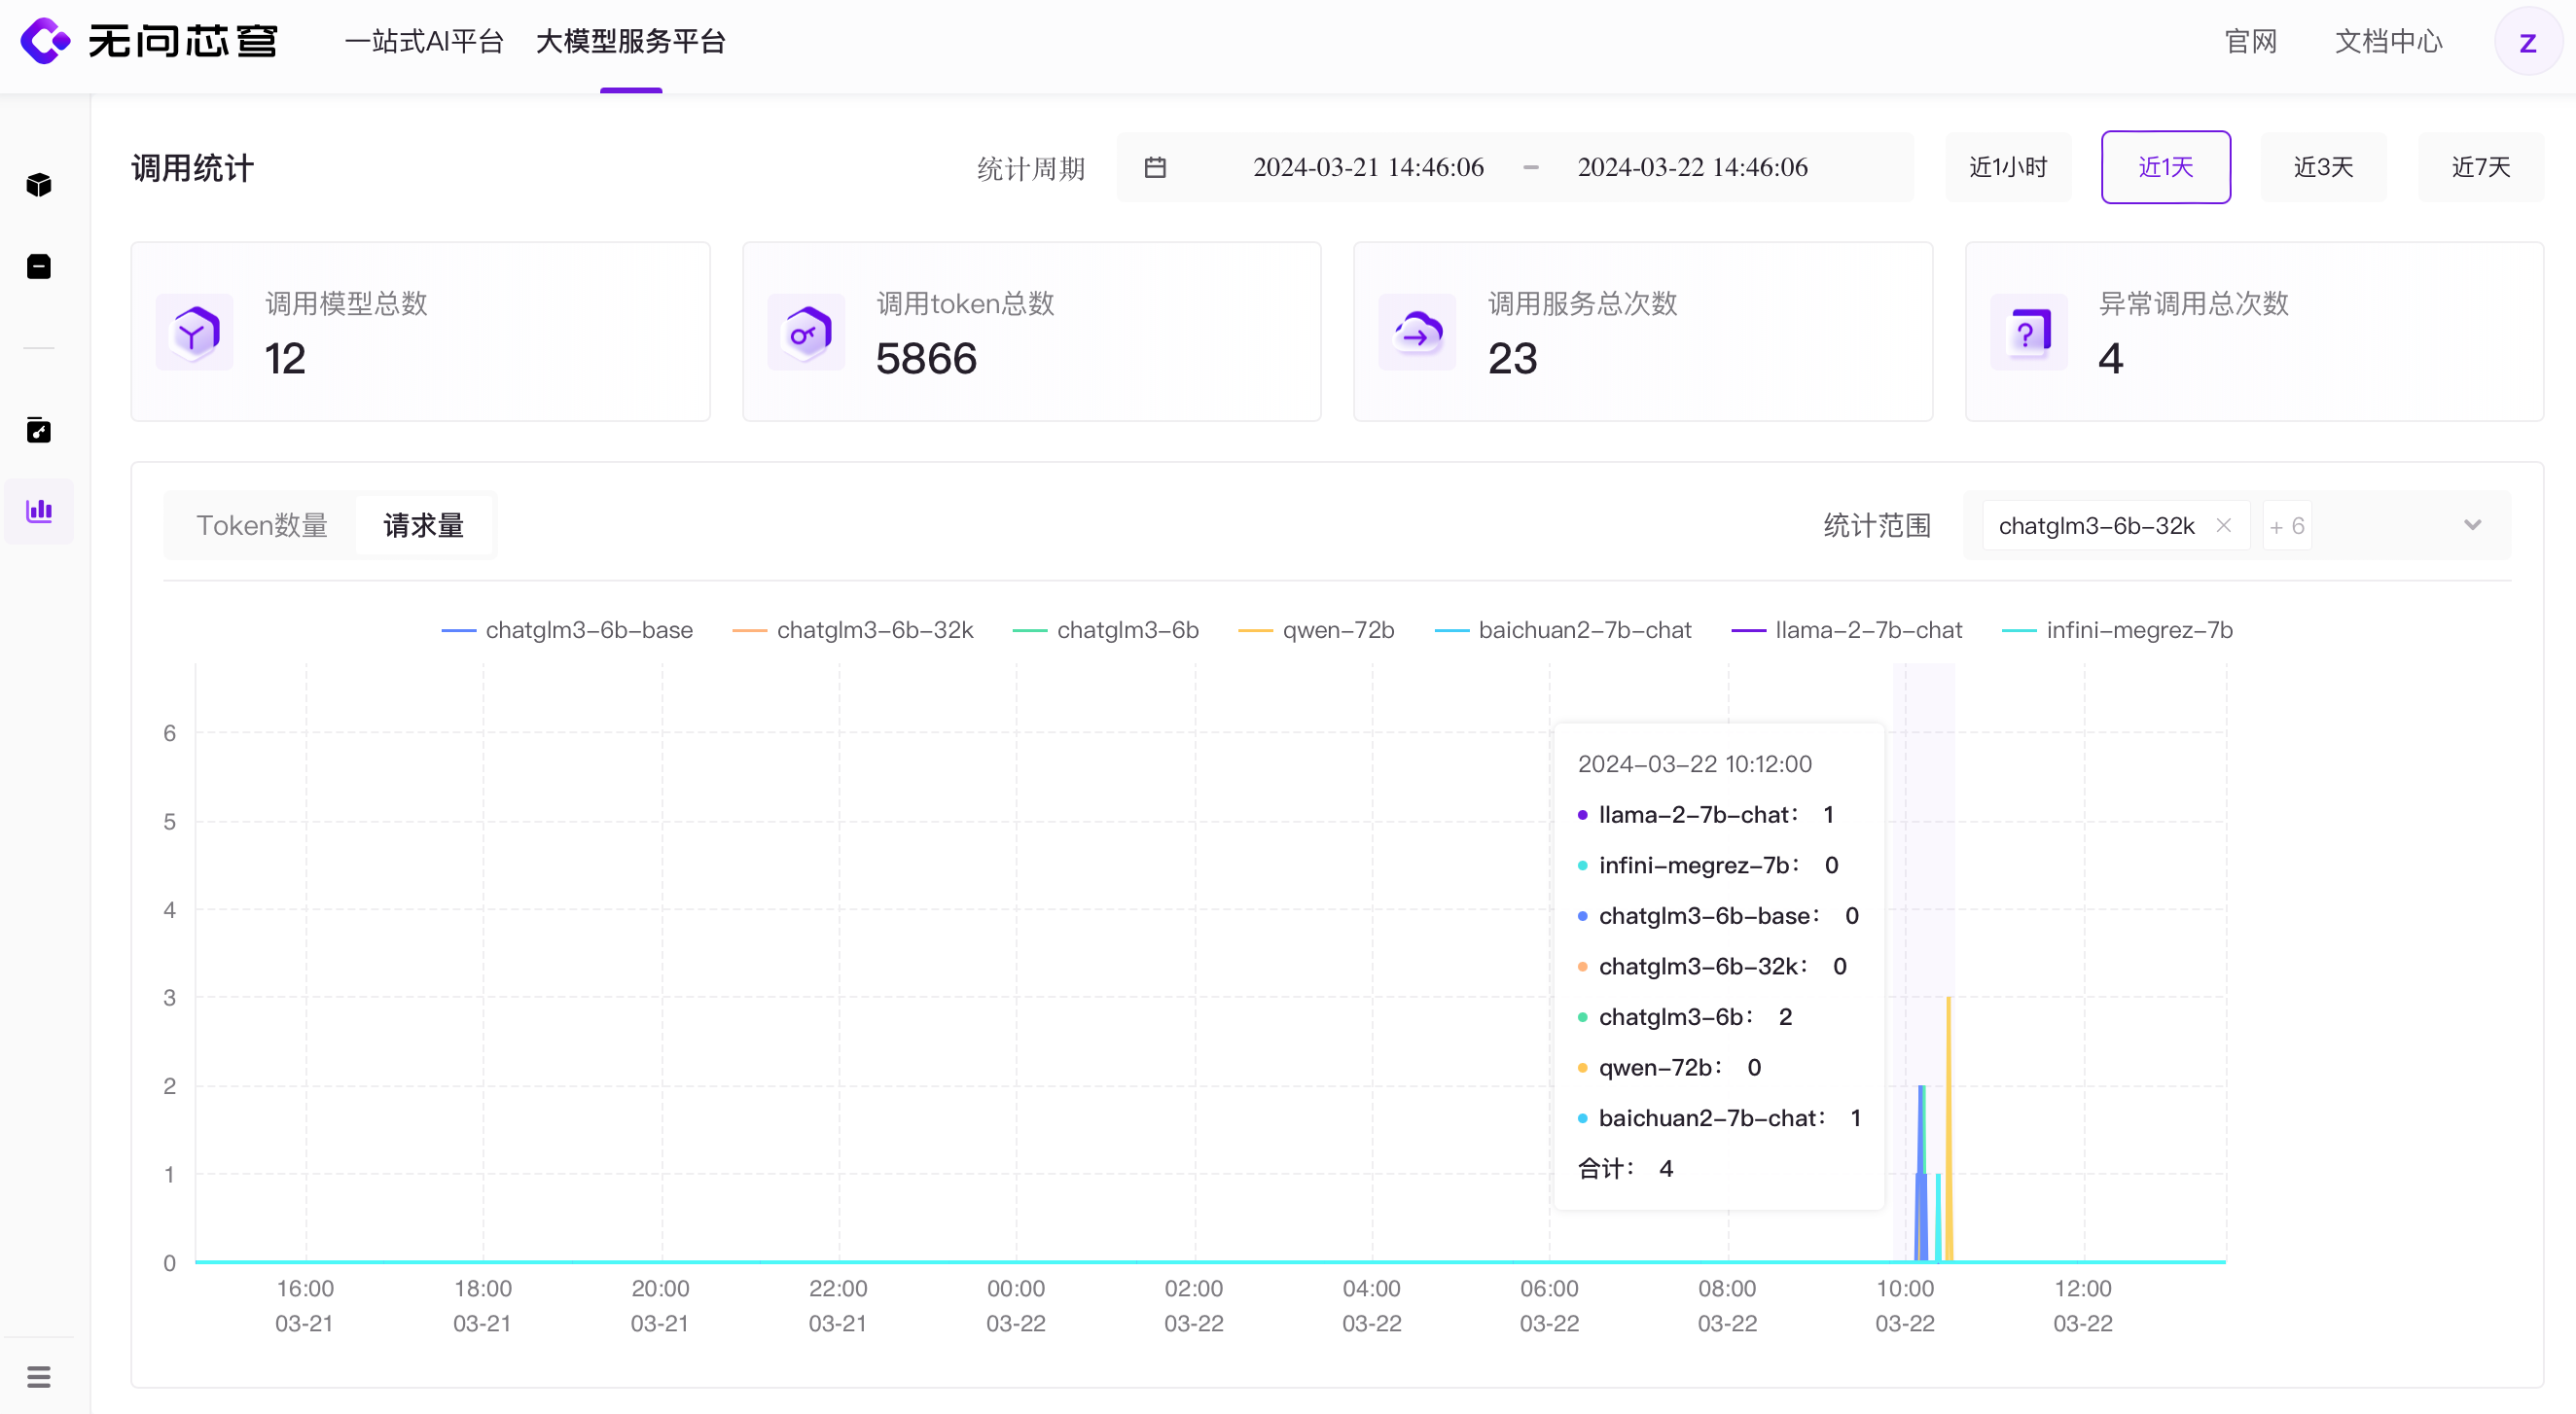Toggle chatglm3-6b-32k legend series
This screenshot has height=1414, width=2576.
[x=853, y=630]
